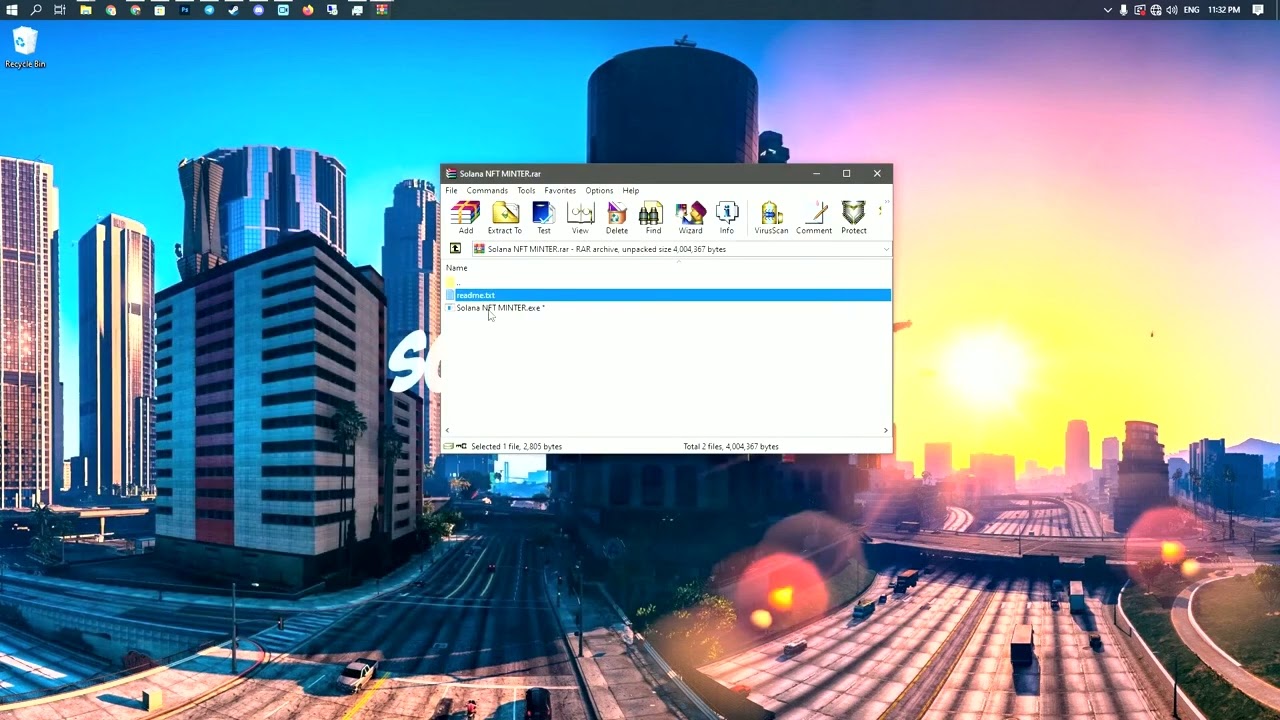Click the taskbar Search icon

click(36, 10)
